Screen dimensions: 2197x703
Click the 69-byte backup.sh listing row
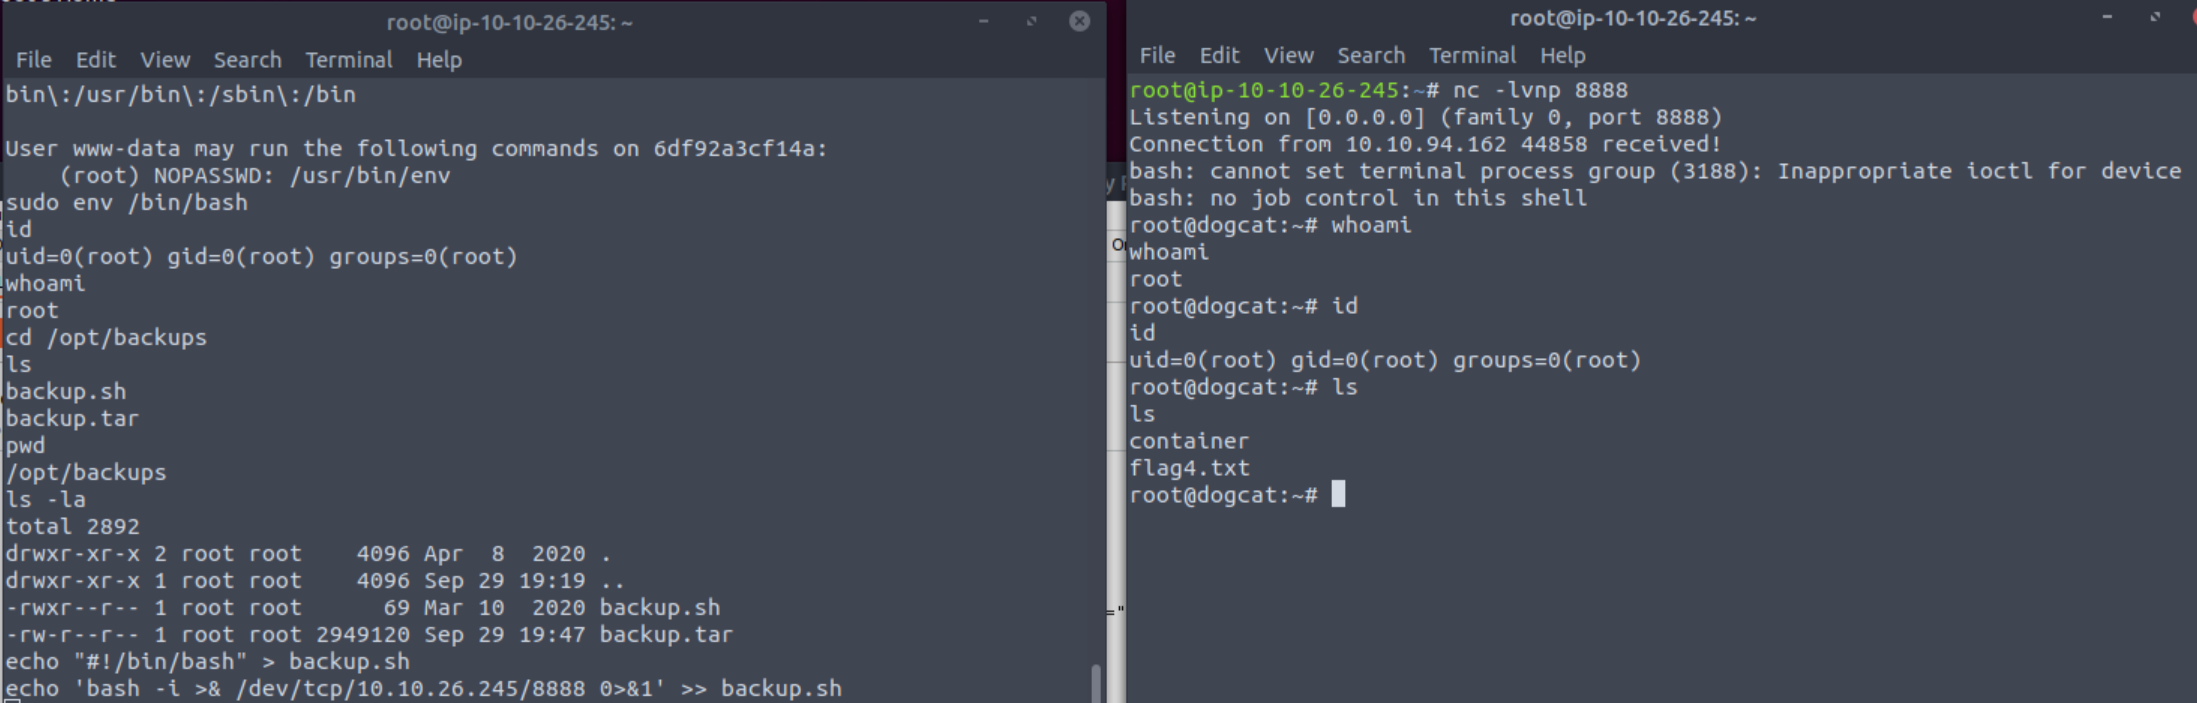pyautogui.click(x=362, y=607)
